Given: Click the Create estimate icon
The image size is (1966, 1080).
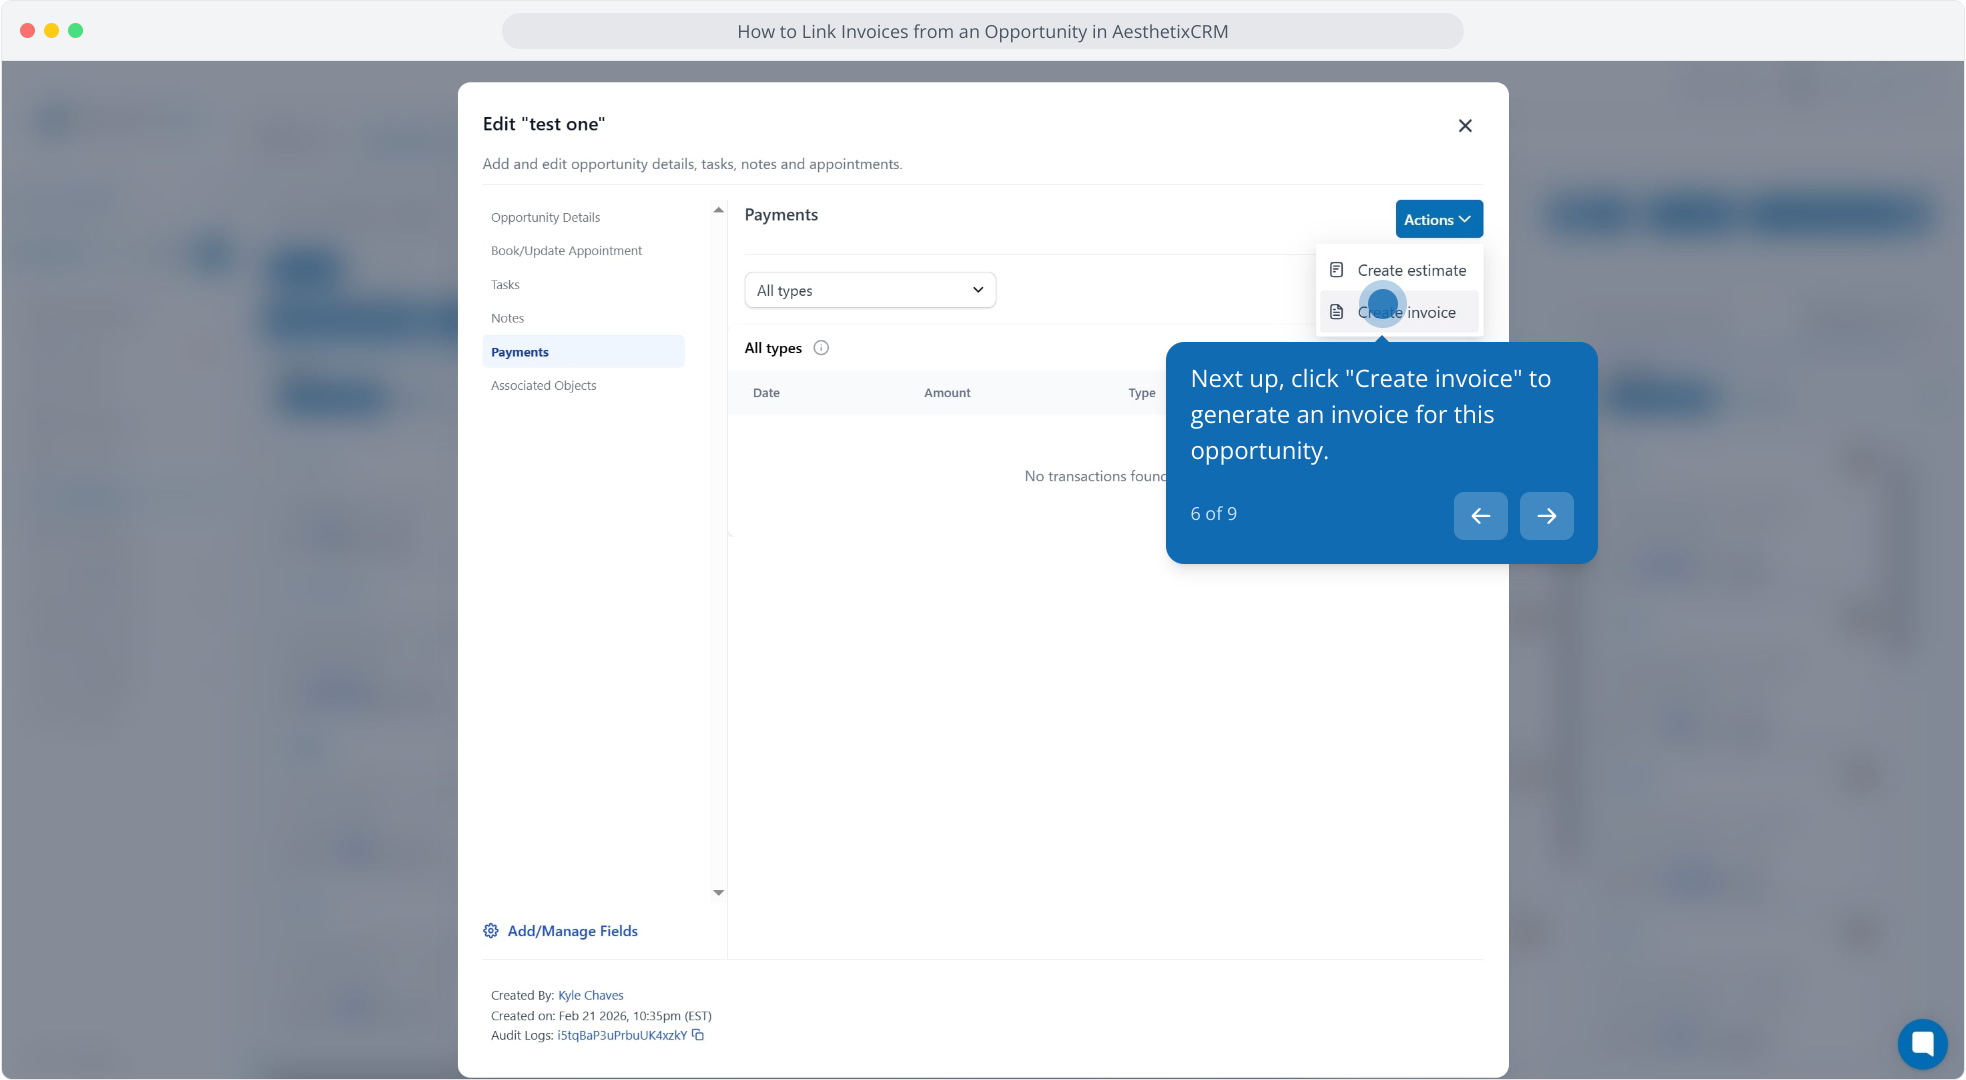Looking at the screenshot, I should [x=1336, y=270].
